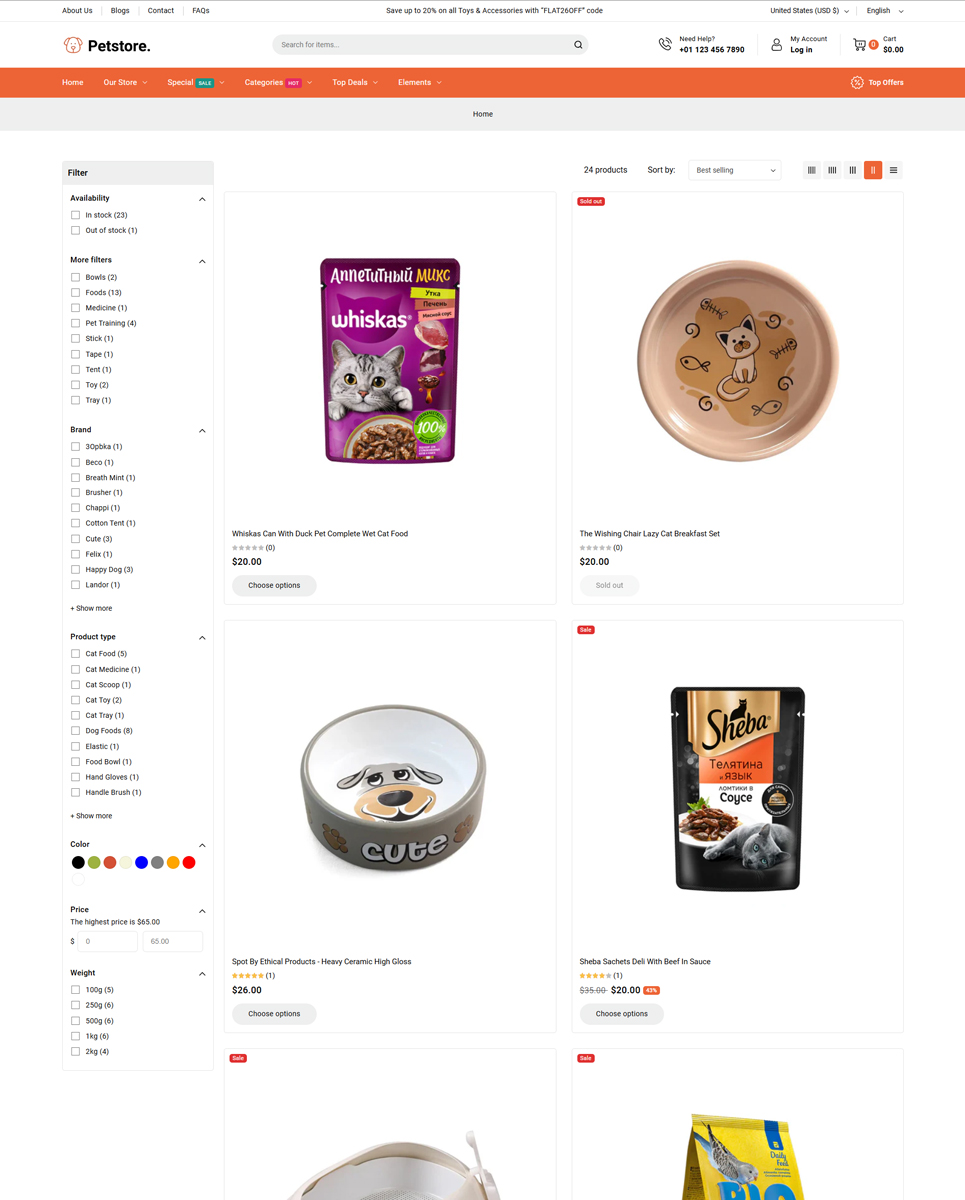Click the My Account user icon
This screenshot has height=1200, width=965.
[776, 44]
